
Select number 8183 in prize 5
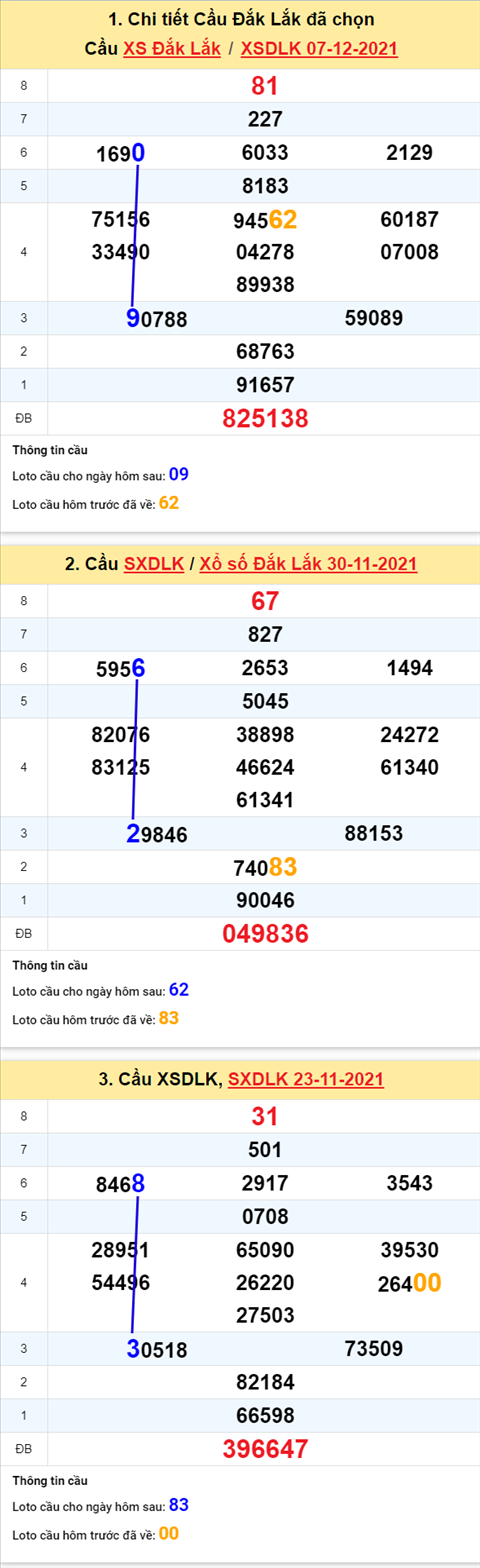(x=265, y=186)
